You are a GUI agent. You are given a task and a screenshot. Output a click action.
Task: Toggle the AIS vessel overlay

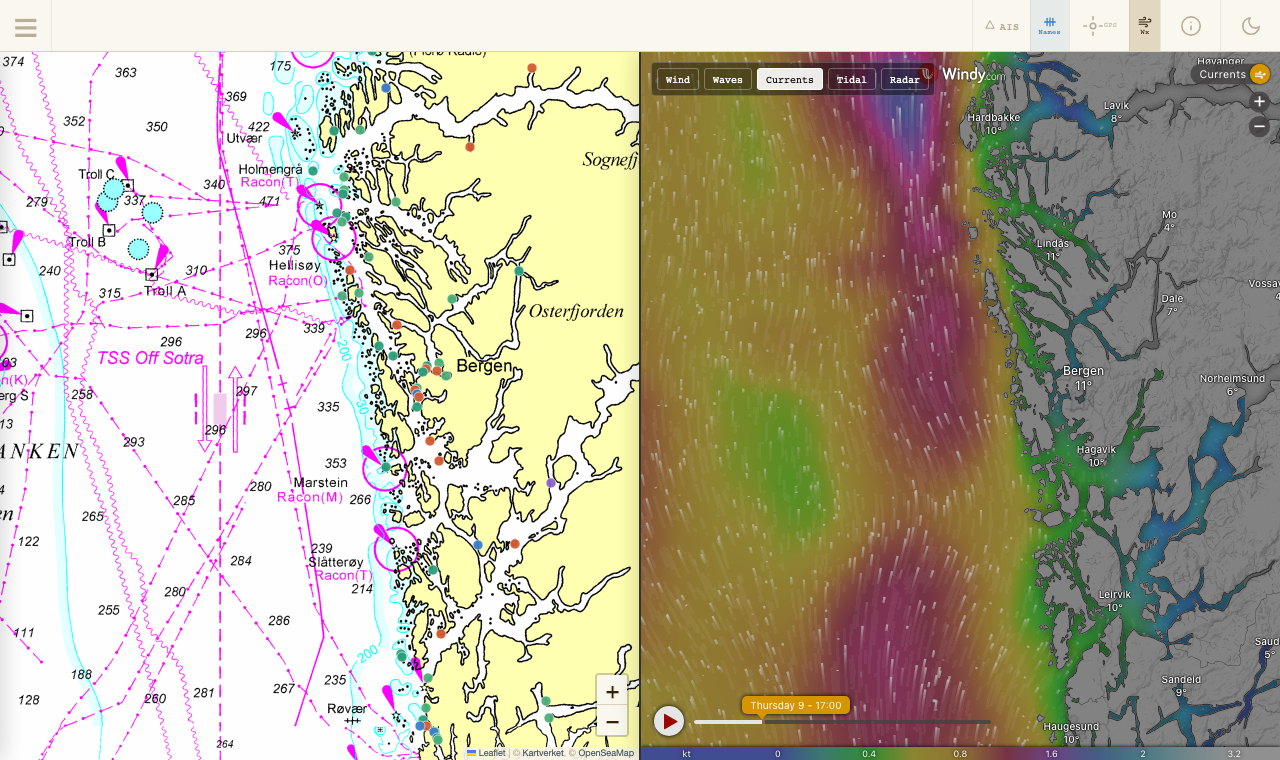pos(1001,26)
